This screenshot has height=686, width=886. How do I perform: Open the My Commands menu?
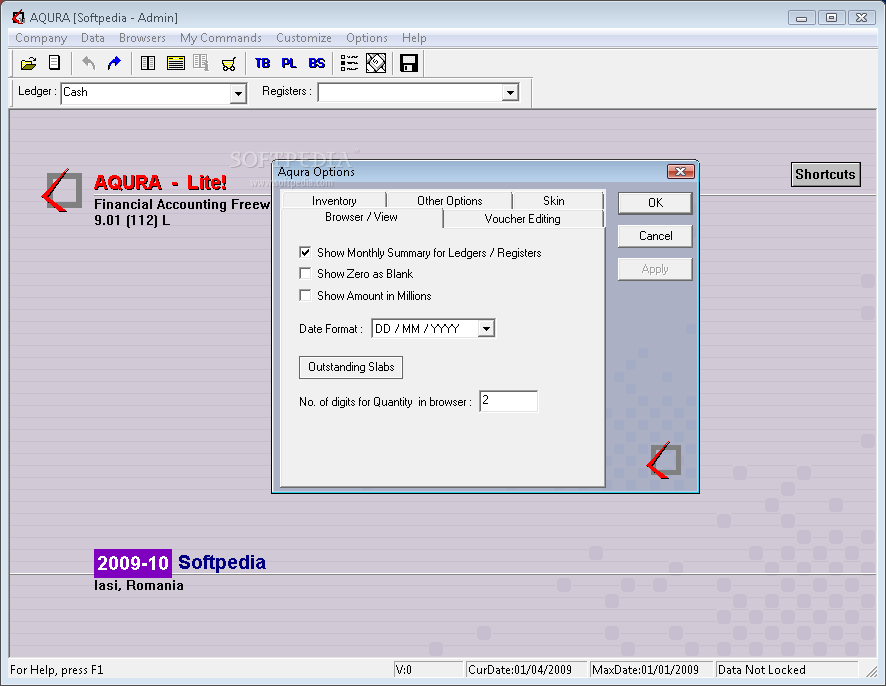coord(221,38)
